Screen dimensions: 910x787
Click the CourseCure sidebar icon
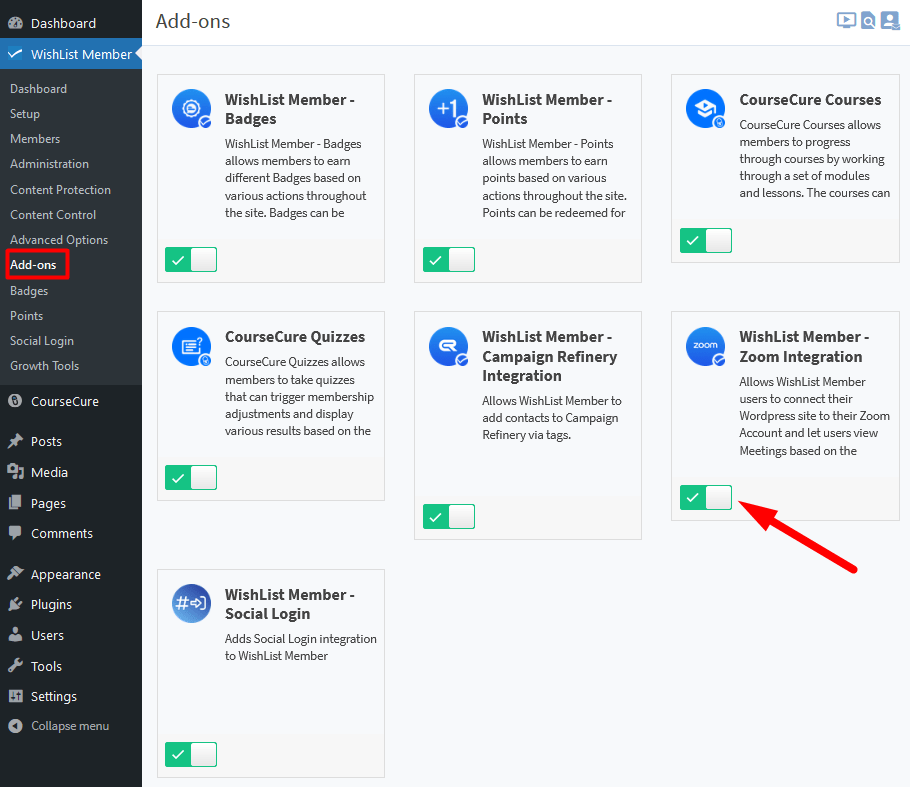pos(16,401)
